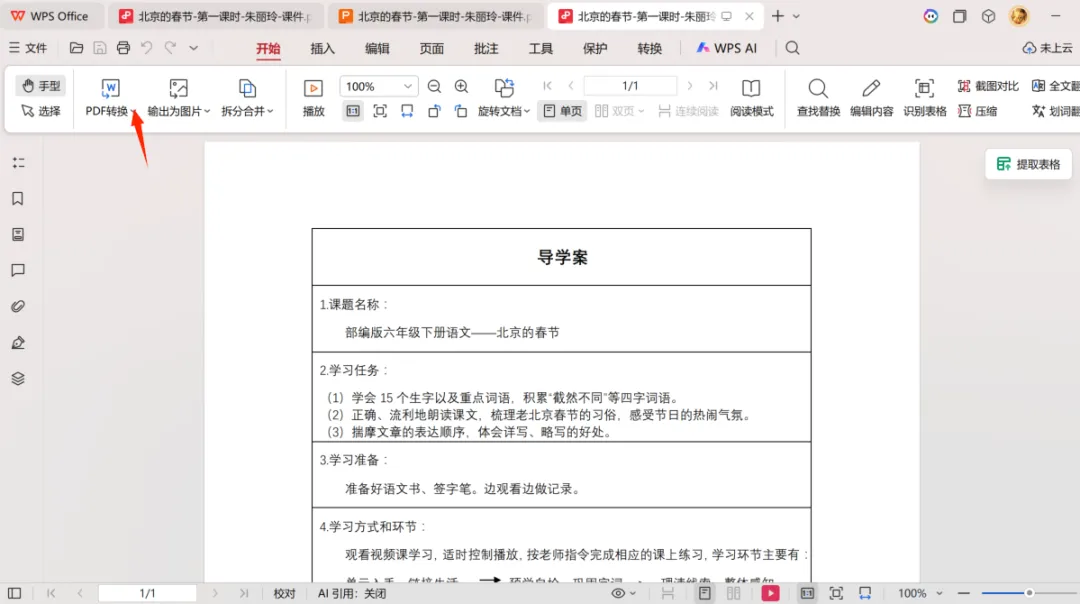This screenshot has height=604, width=1080.
Task: Open the folder icon in quick toolbar
Action: click(x=76, y=48)
